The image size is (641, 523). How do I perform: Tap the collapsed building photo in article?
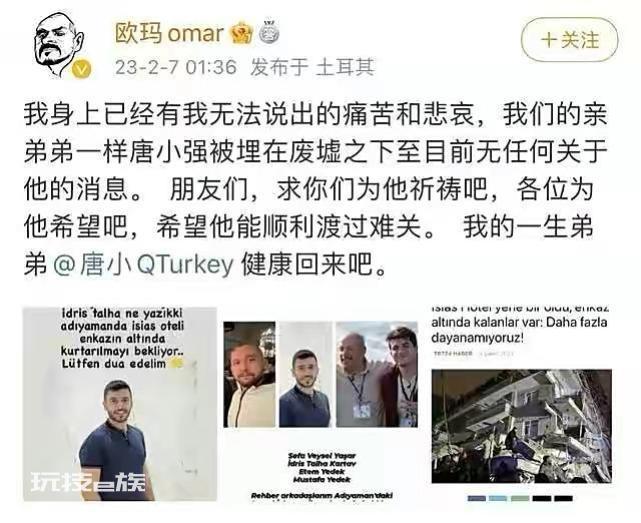pos(522,426)
